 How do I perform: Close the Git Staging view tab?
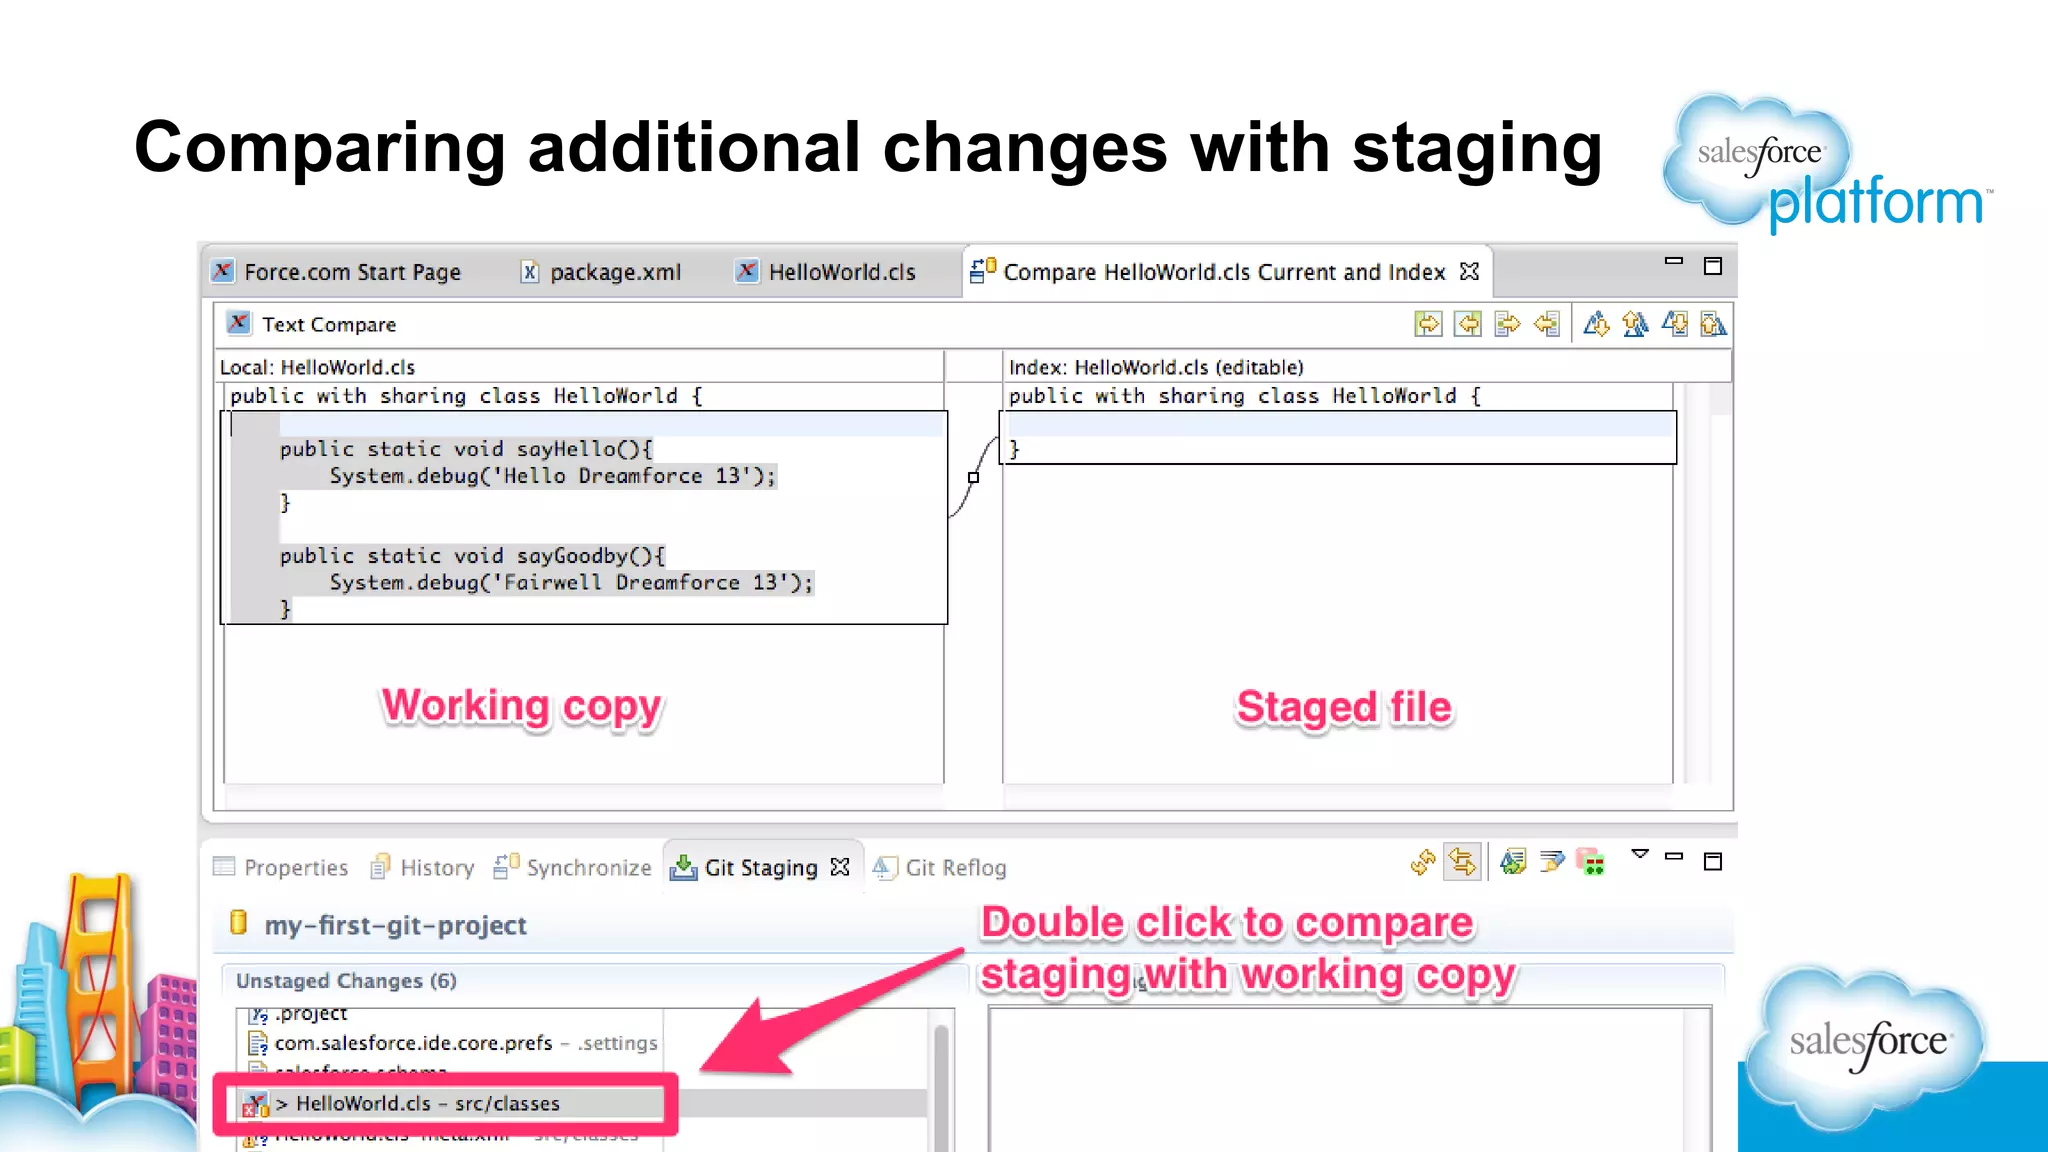[x=840, y=867]
